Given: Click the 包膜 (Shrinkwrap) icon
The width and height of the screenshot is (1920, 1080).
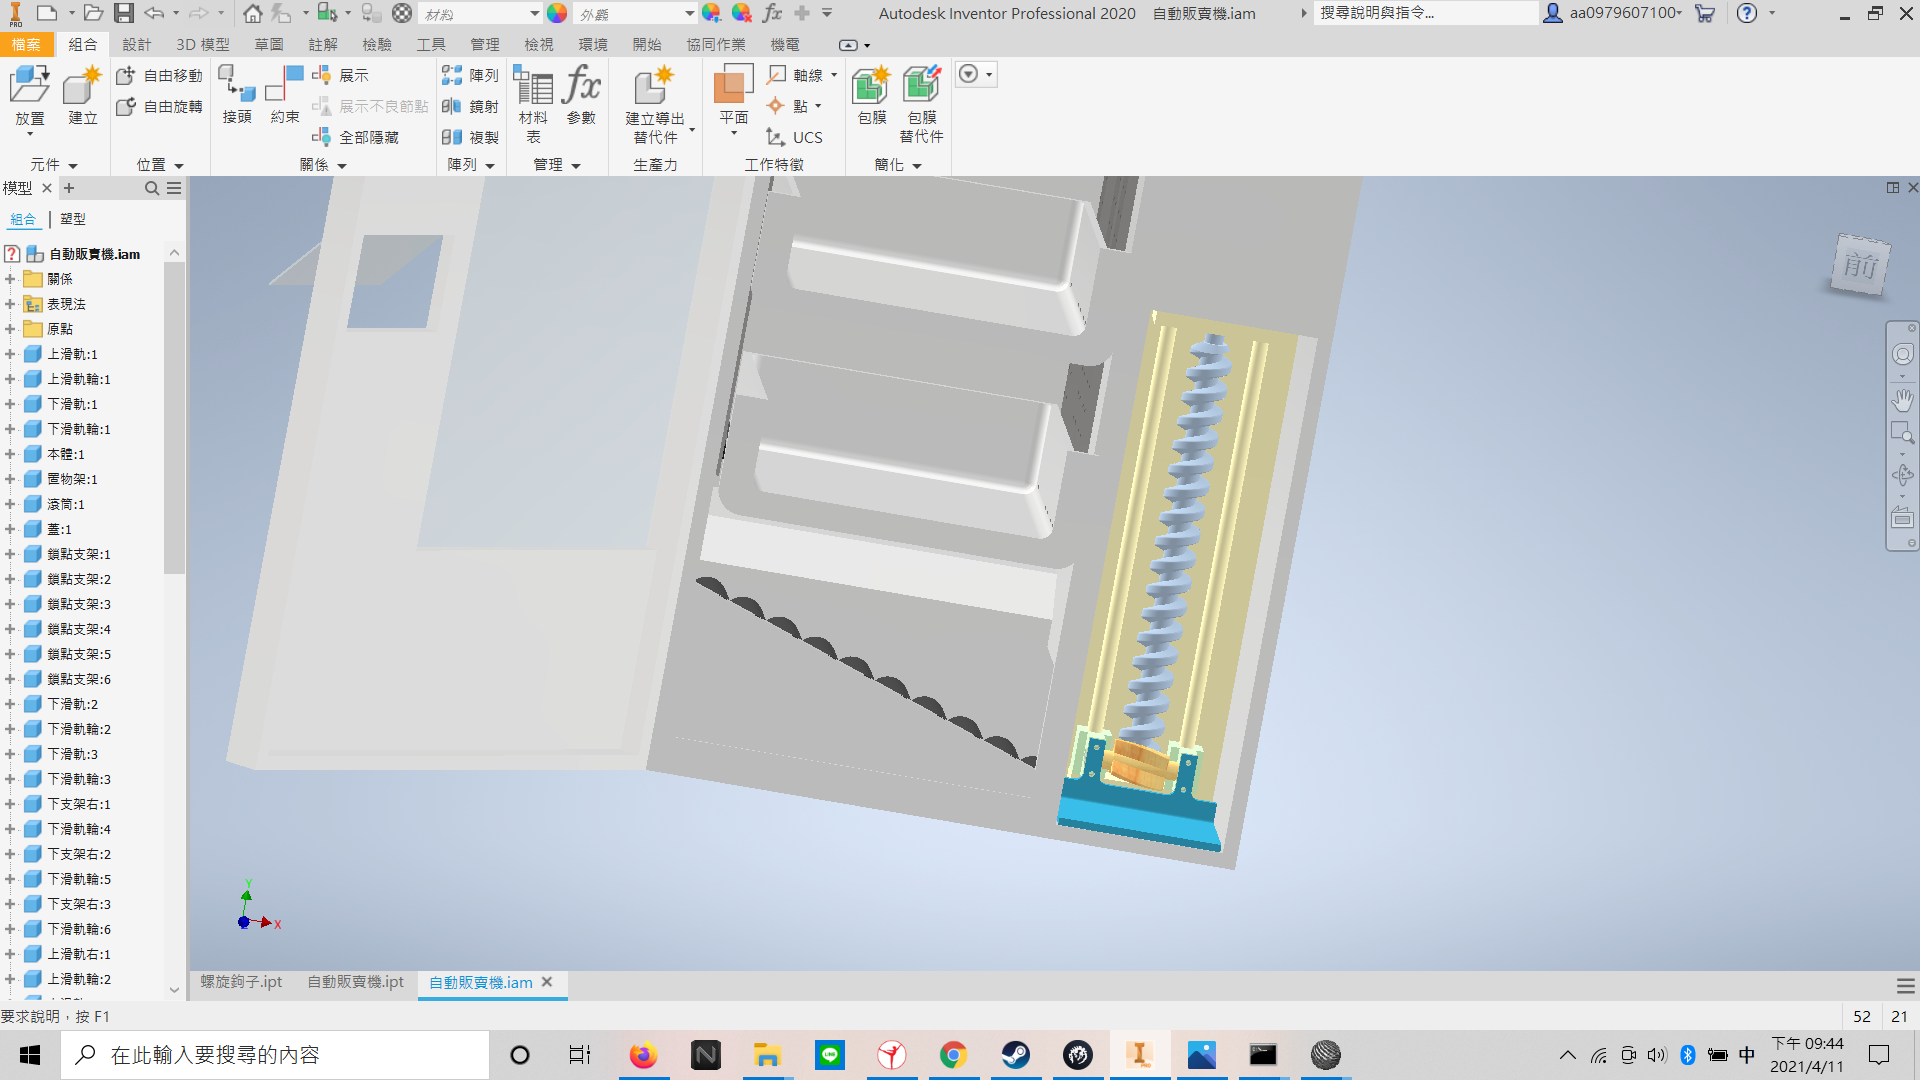Looking at the screenshot, I should tap(871, 95).
